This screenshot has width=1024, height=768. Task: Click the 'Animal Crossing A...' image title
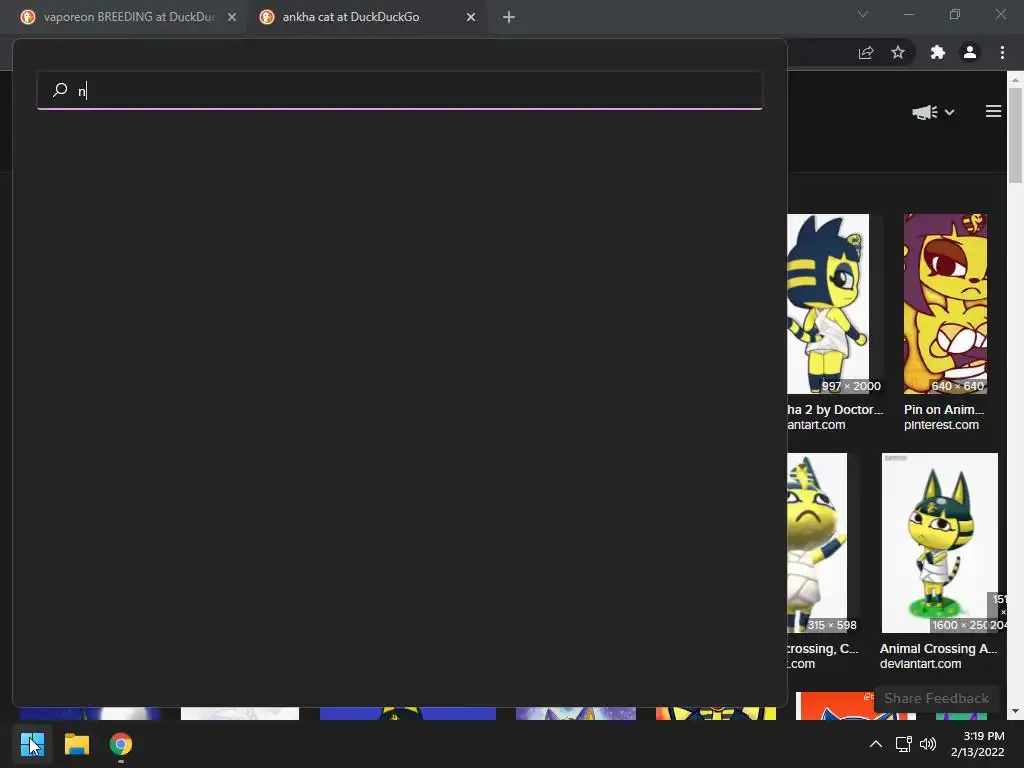point(938,648)
